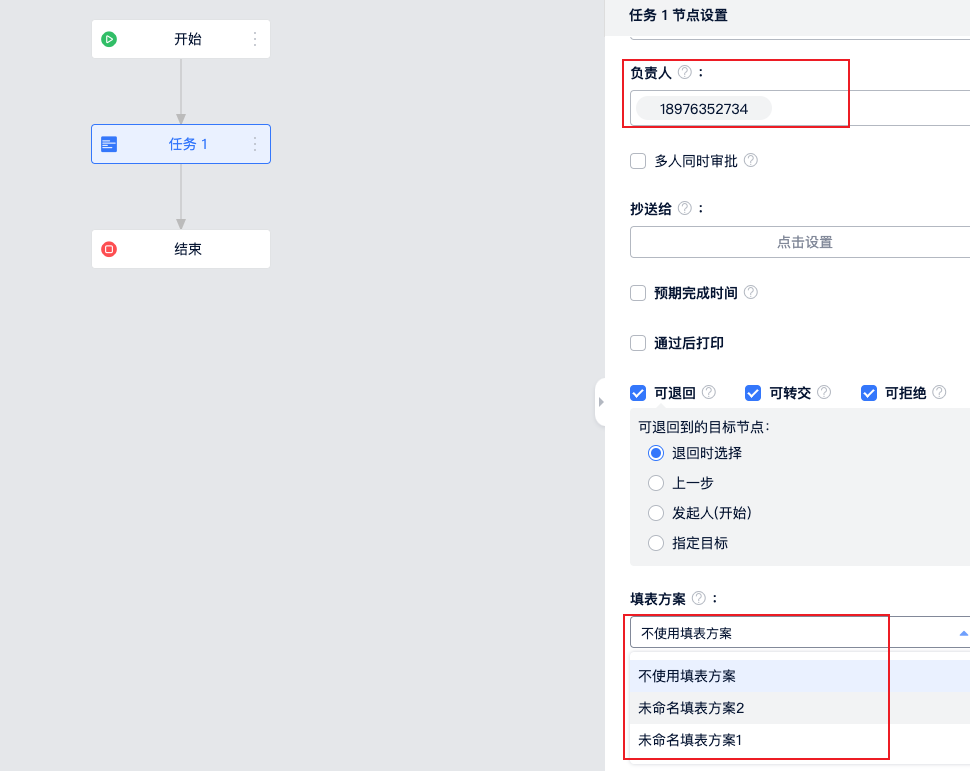The height and width of the screenshot is (771, 970).
Task: Open the 开始 node's three-dot menu
Action: pos(254,39)
